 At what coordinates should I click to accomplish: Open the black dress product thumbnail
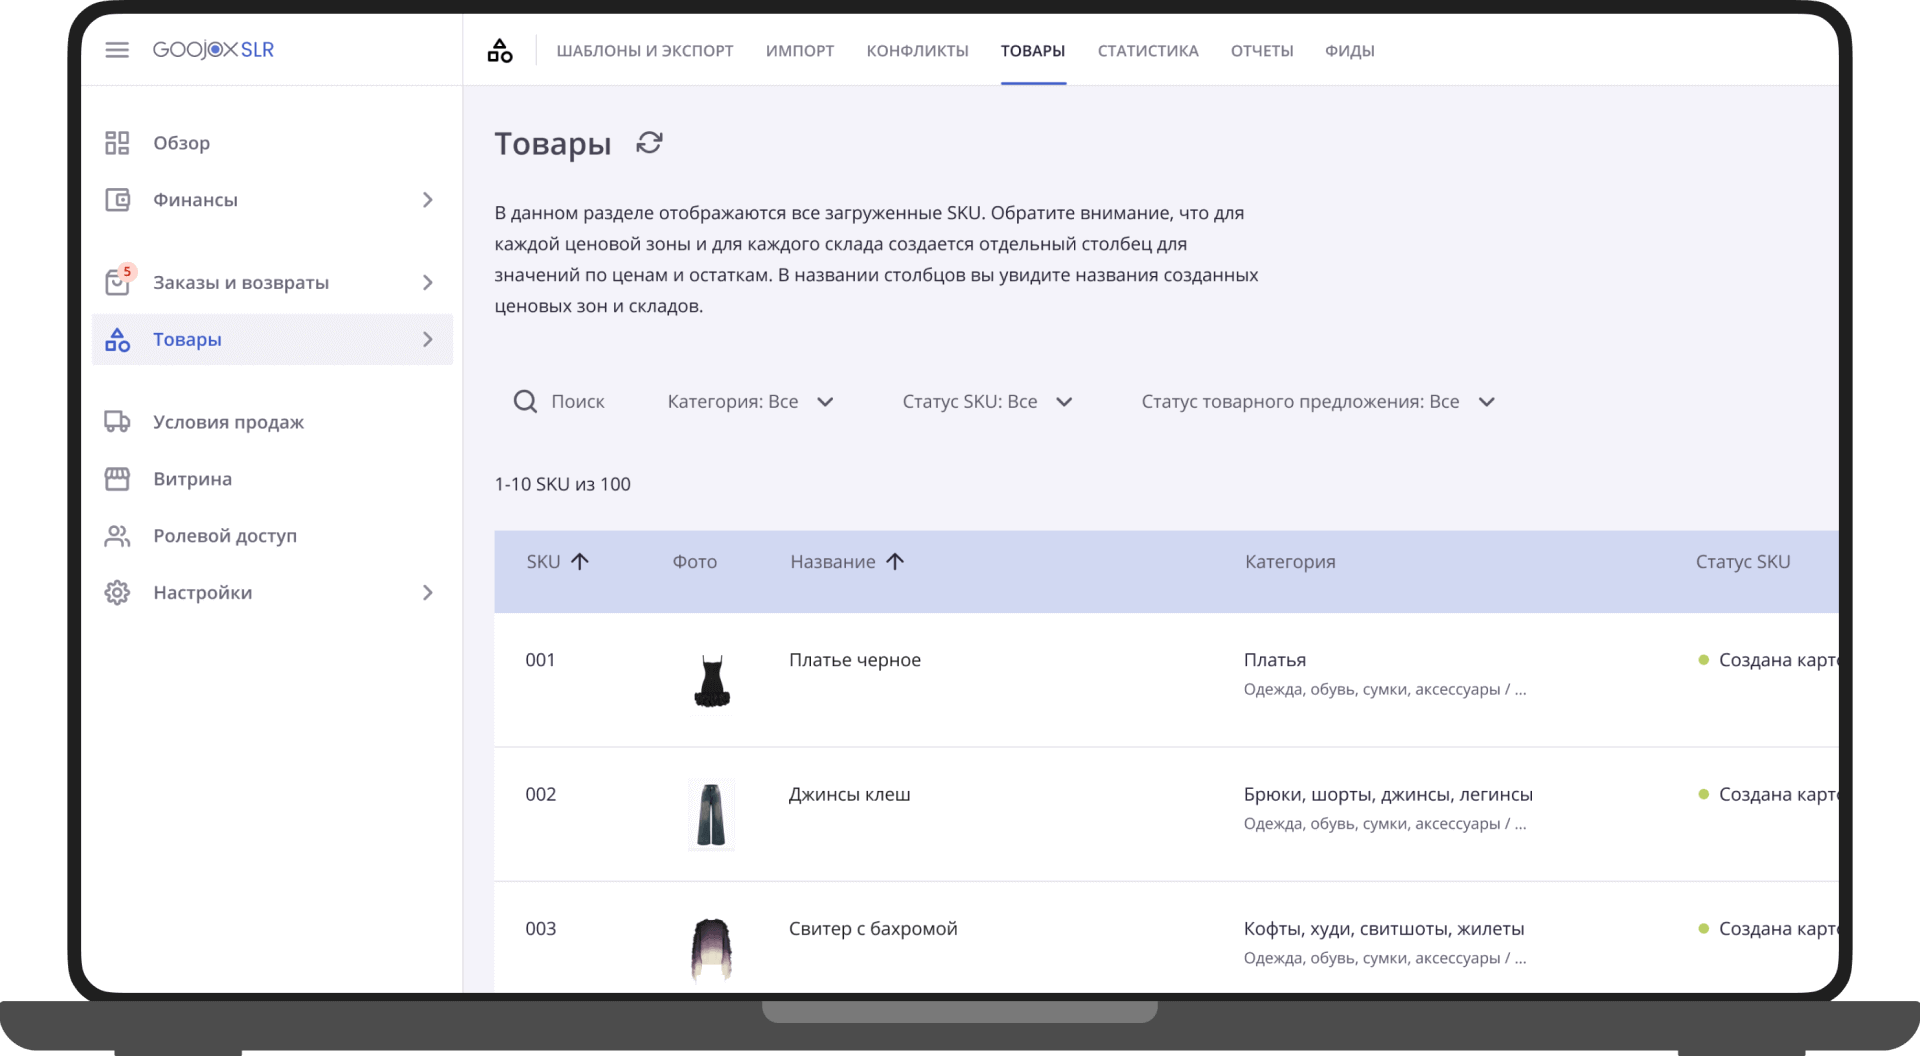tap(710, 680)
